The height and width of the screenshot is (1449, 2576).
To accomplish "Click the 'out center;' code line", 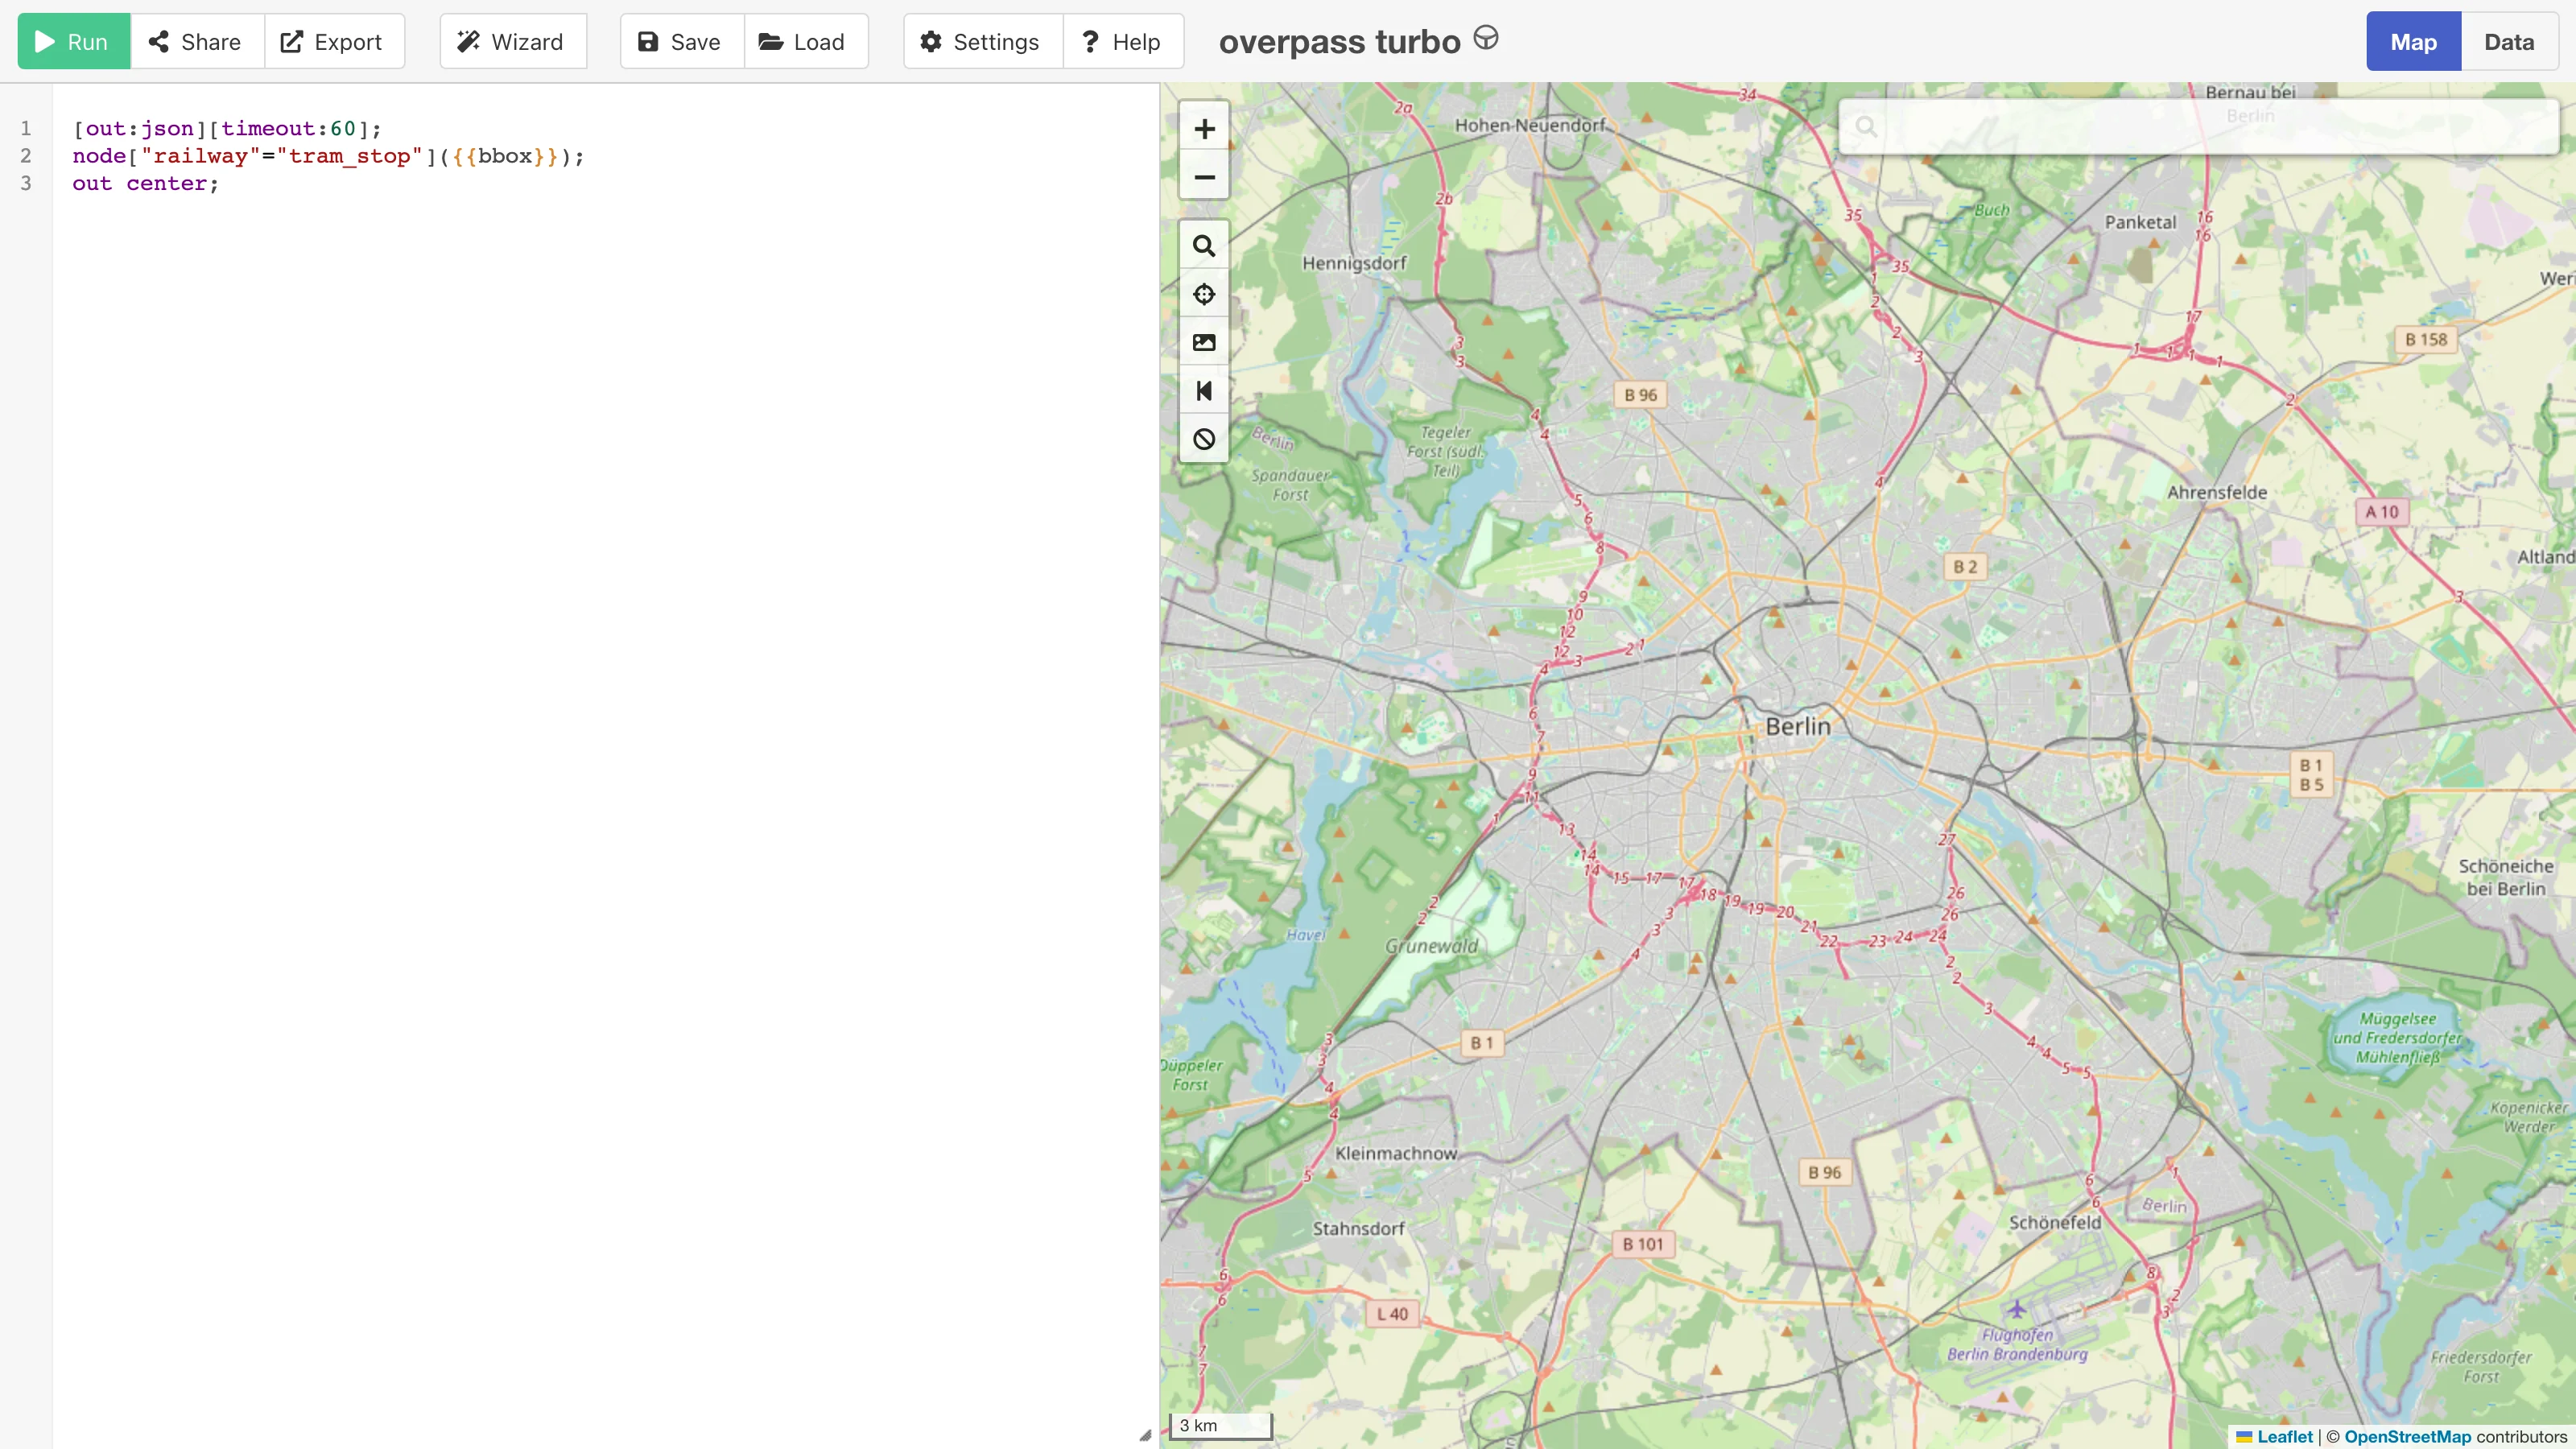I will click(x=145, y=183).
